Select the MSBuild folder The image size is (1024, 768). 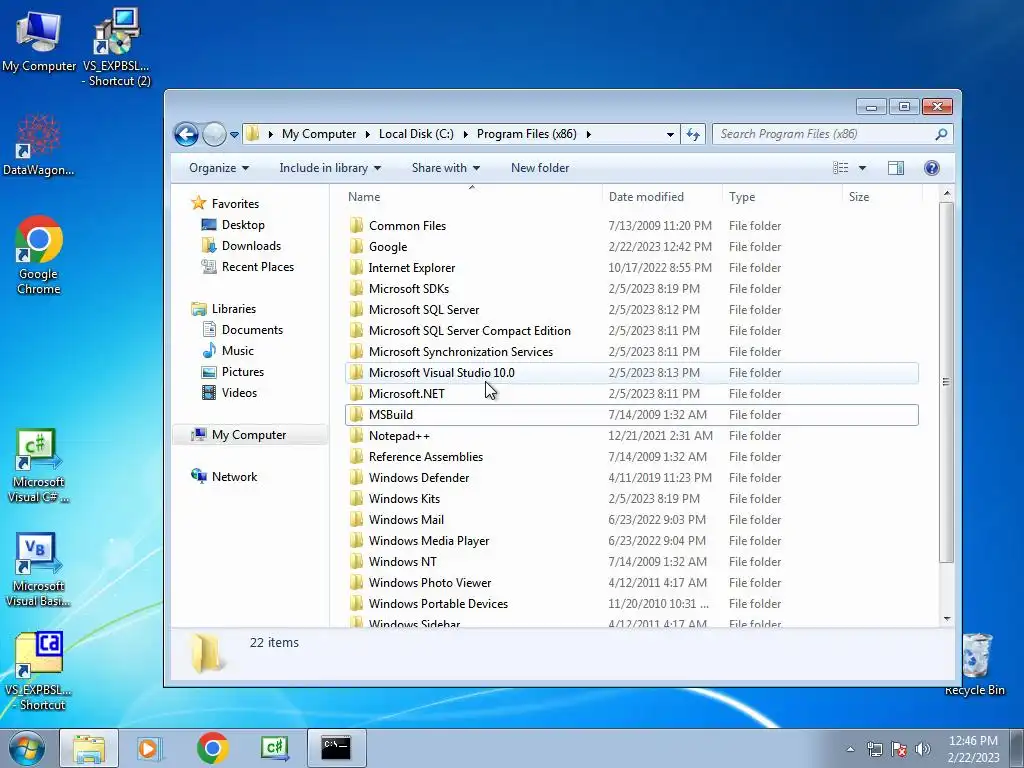coord(632,415)
